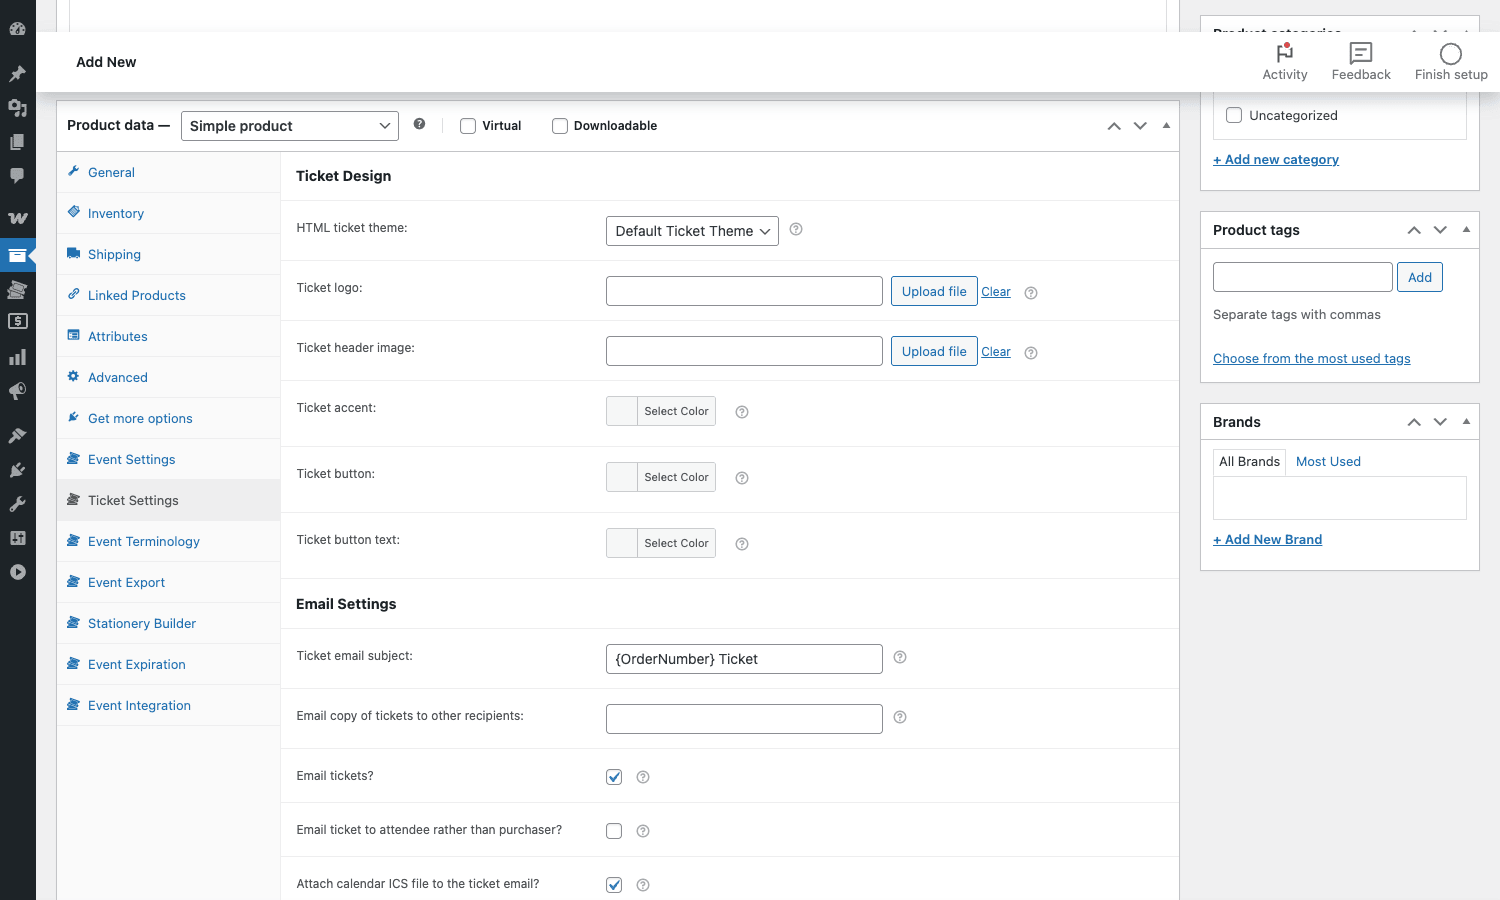
Task: Open the Shipping tab
Action: (168, 254)
